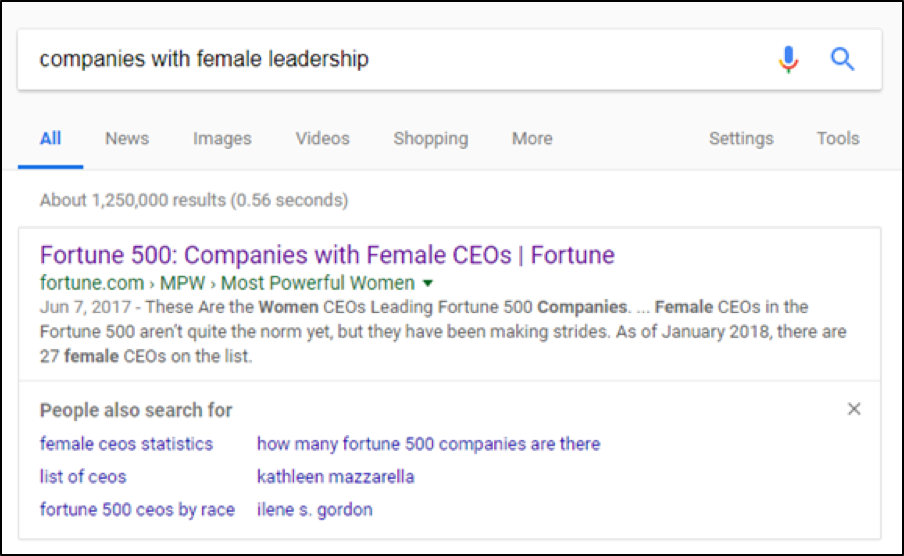904x556 pixels.
Task: Click how many fortune 500 companies are there
Action: pos(428,444)
